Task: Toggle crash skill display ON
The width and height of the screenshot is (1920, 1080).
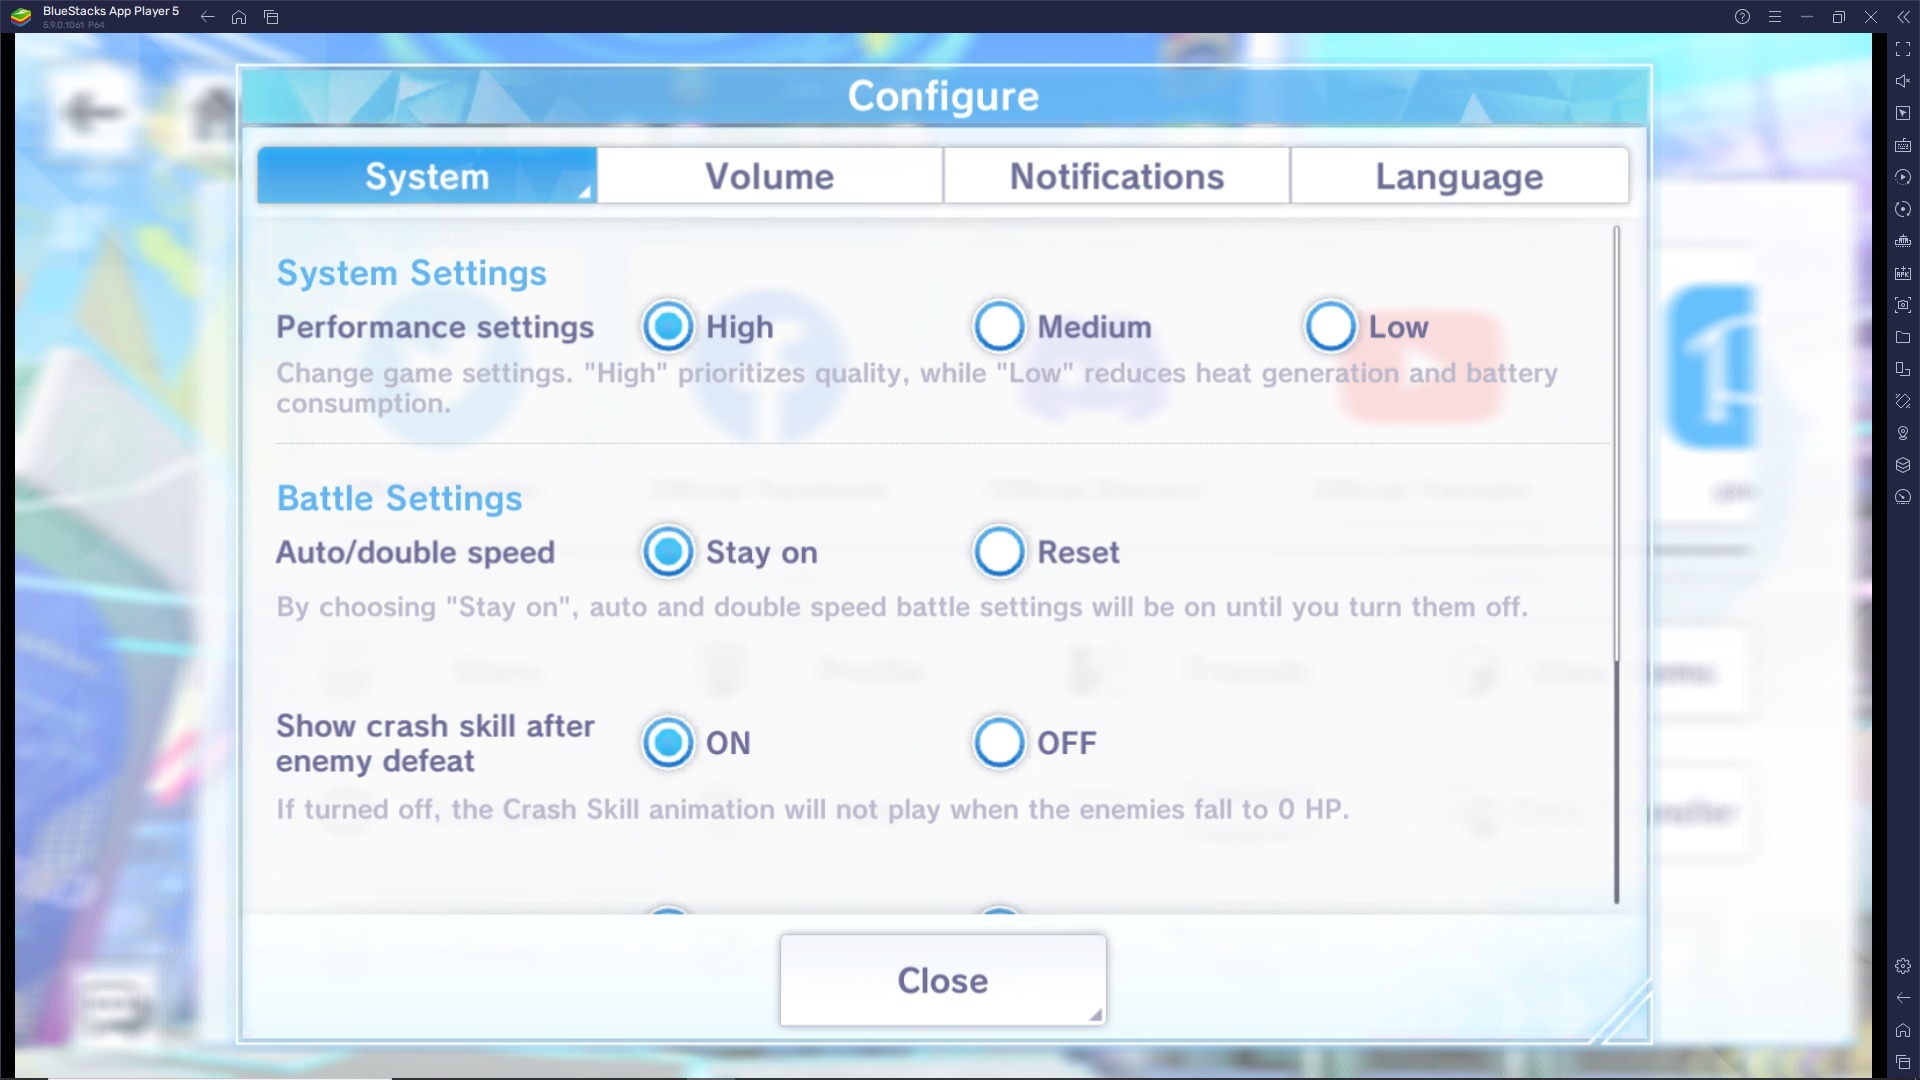Action: click(667, 742)
